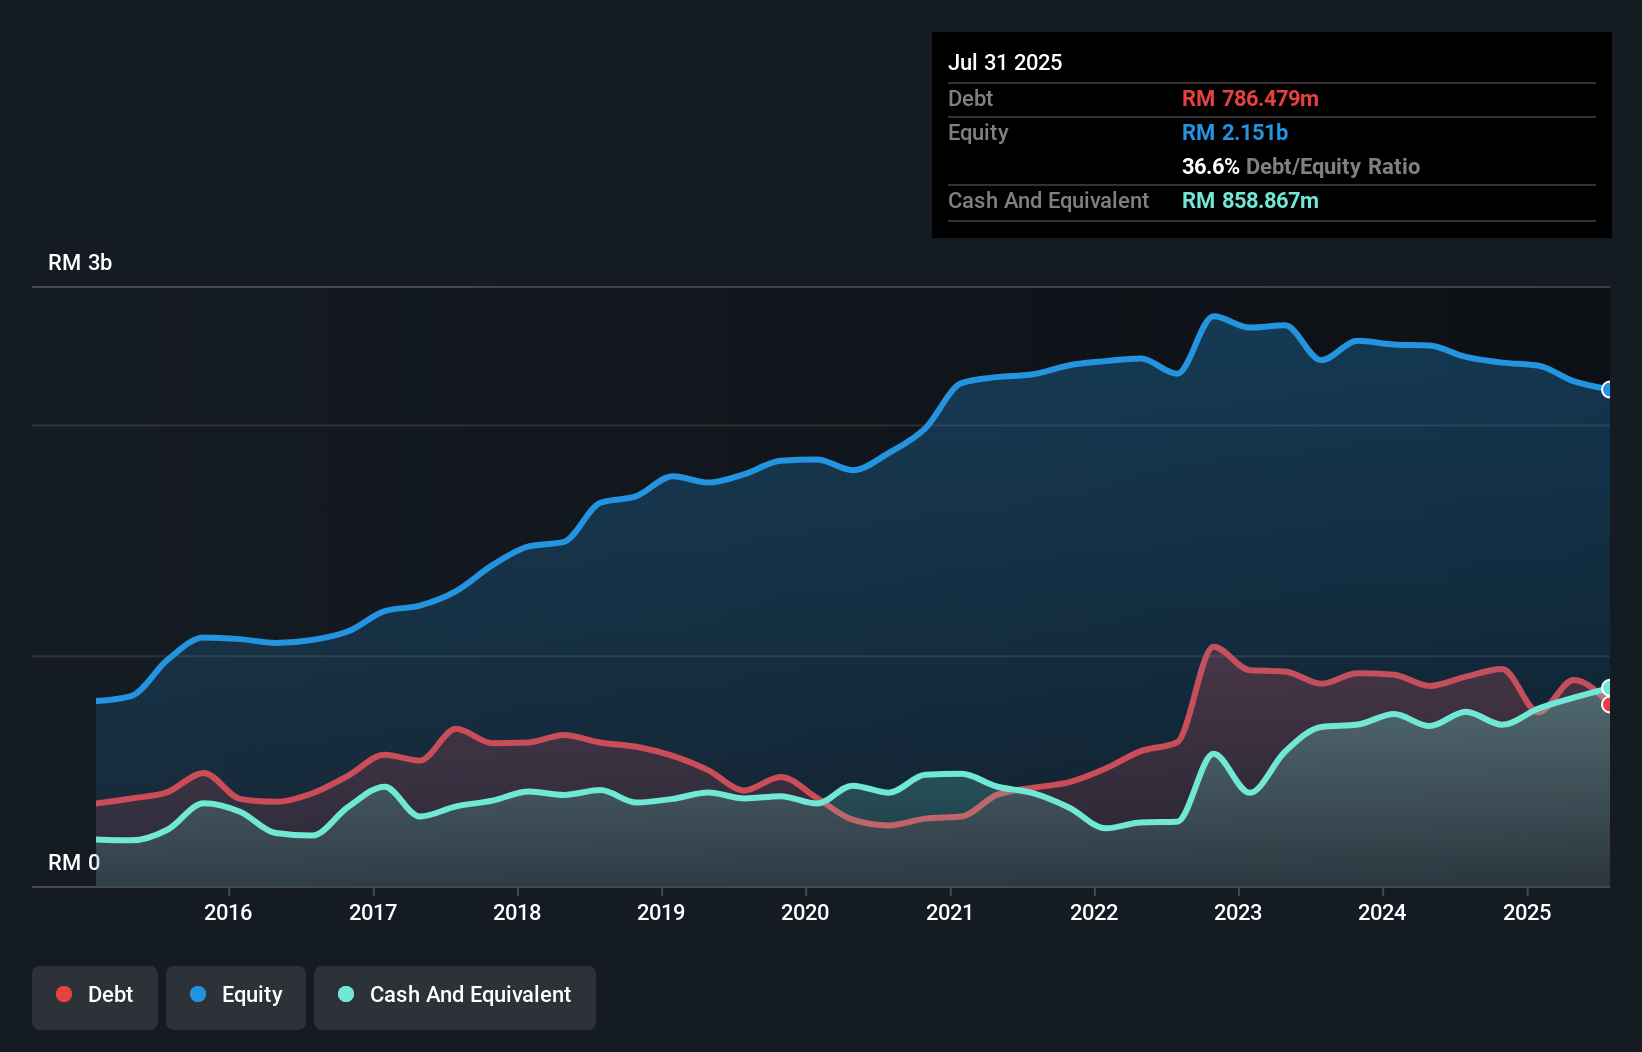Click the teal Cash endpoint marker on chart
1642x1052 pixels.
pyautogui.click(x=1608, y=687)
